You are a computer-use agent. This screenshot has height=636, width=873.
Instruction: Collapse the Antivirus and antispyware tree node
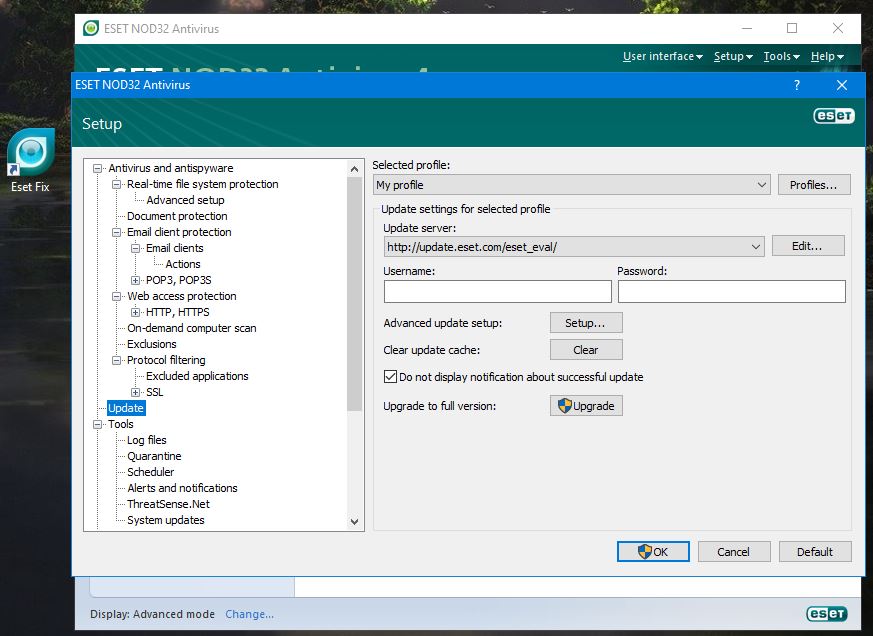tap(98, 168)
